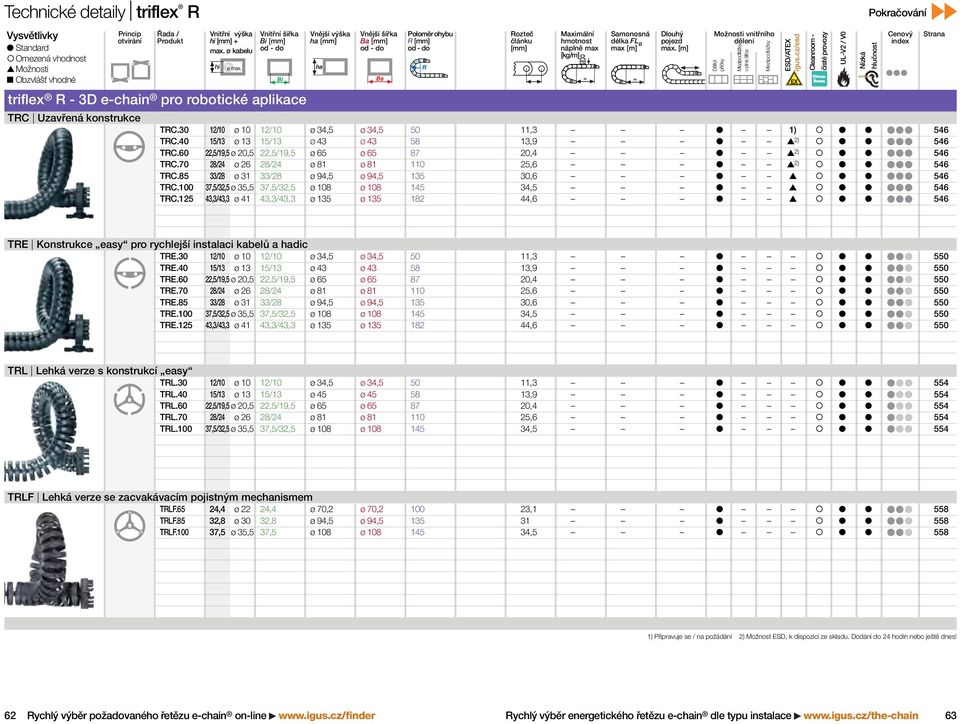Click the TRL light chain product image
Viewport: 960px width, 724px height.
point(49,431)
